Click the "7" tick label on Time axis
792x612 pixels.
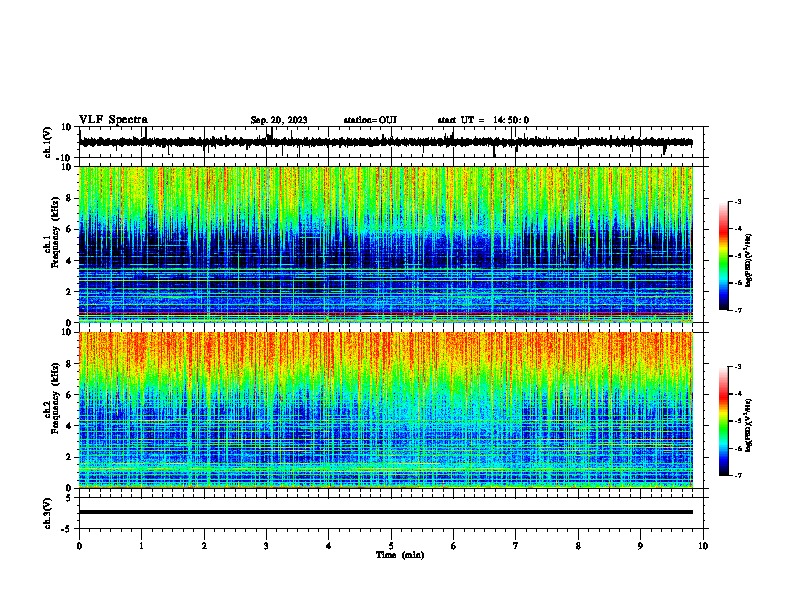[516, 546]
